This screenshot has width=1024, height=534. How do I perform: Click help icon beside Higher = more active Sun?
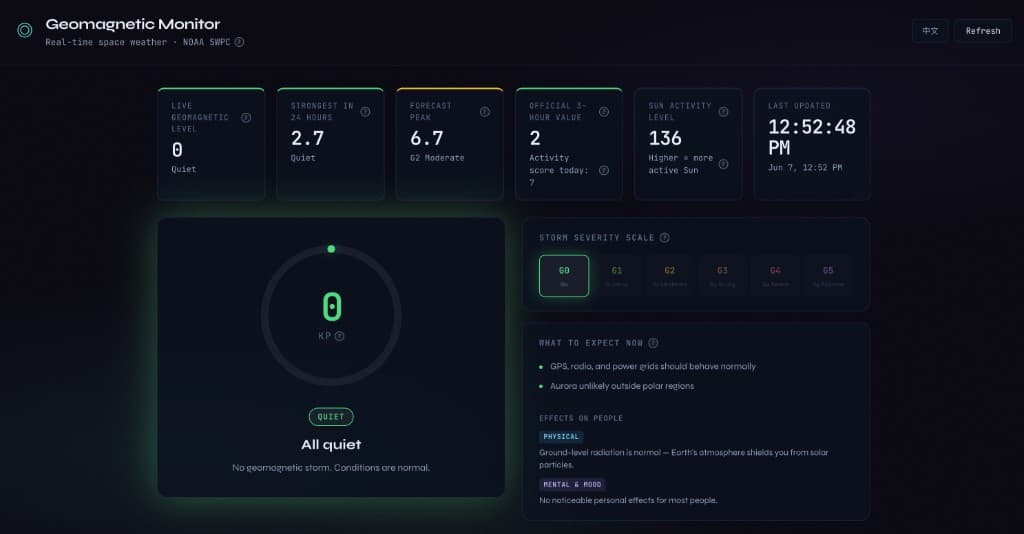[x=724, y=164]
